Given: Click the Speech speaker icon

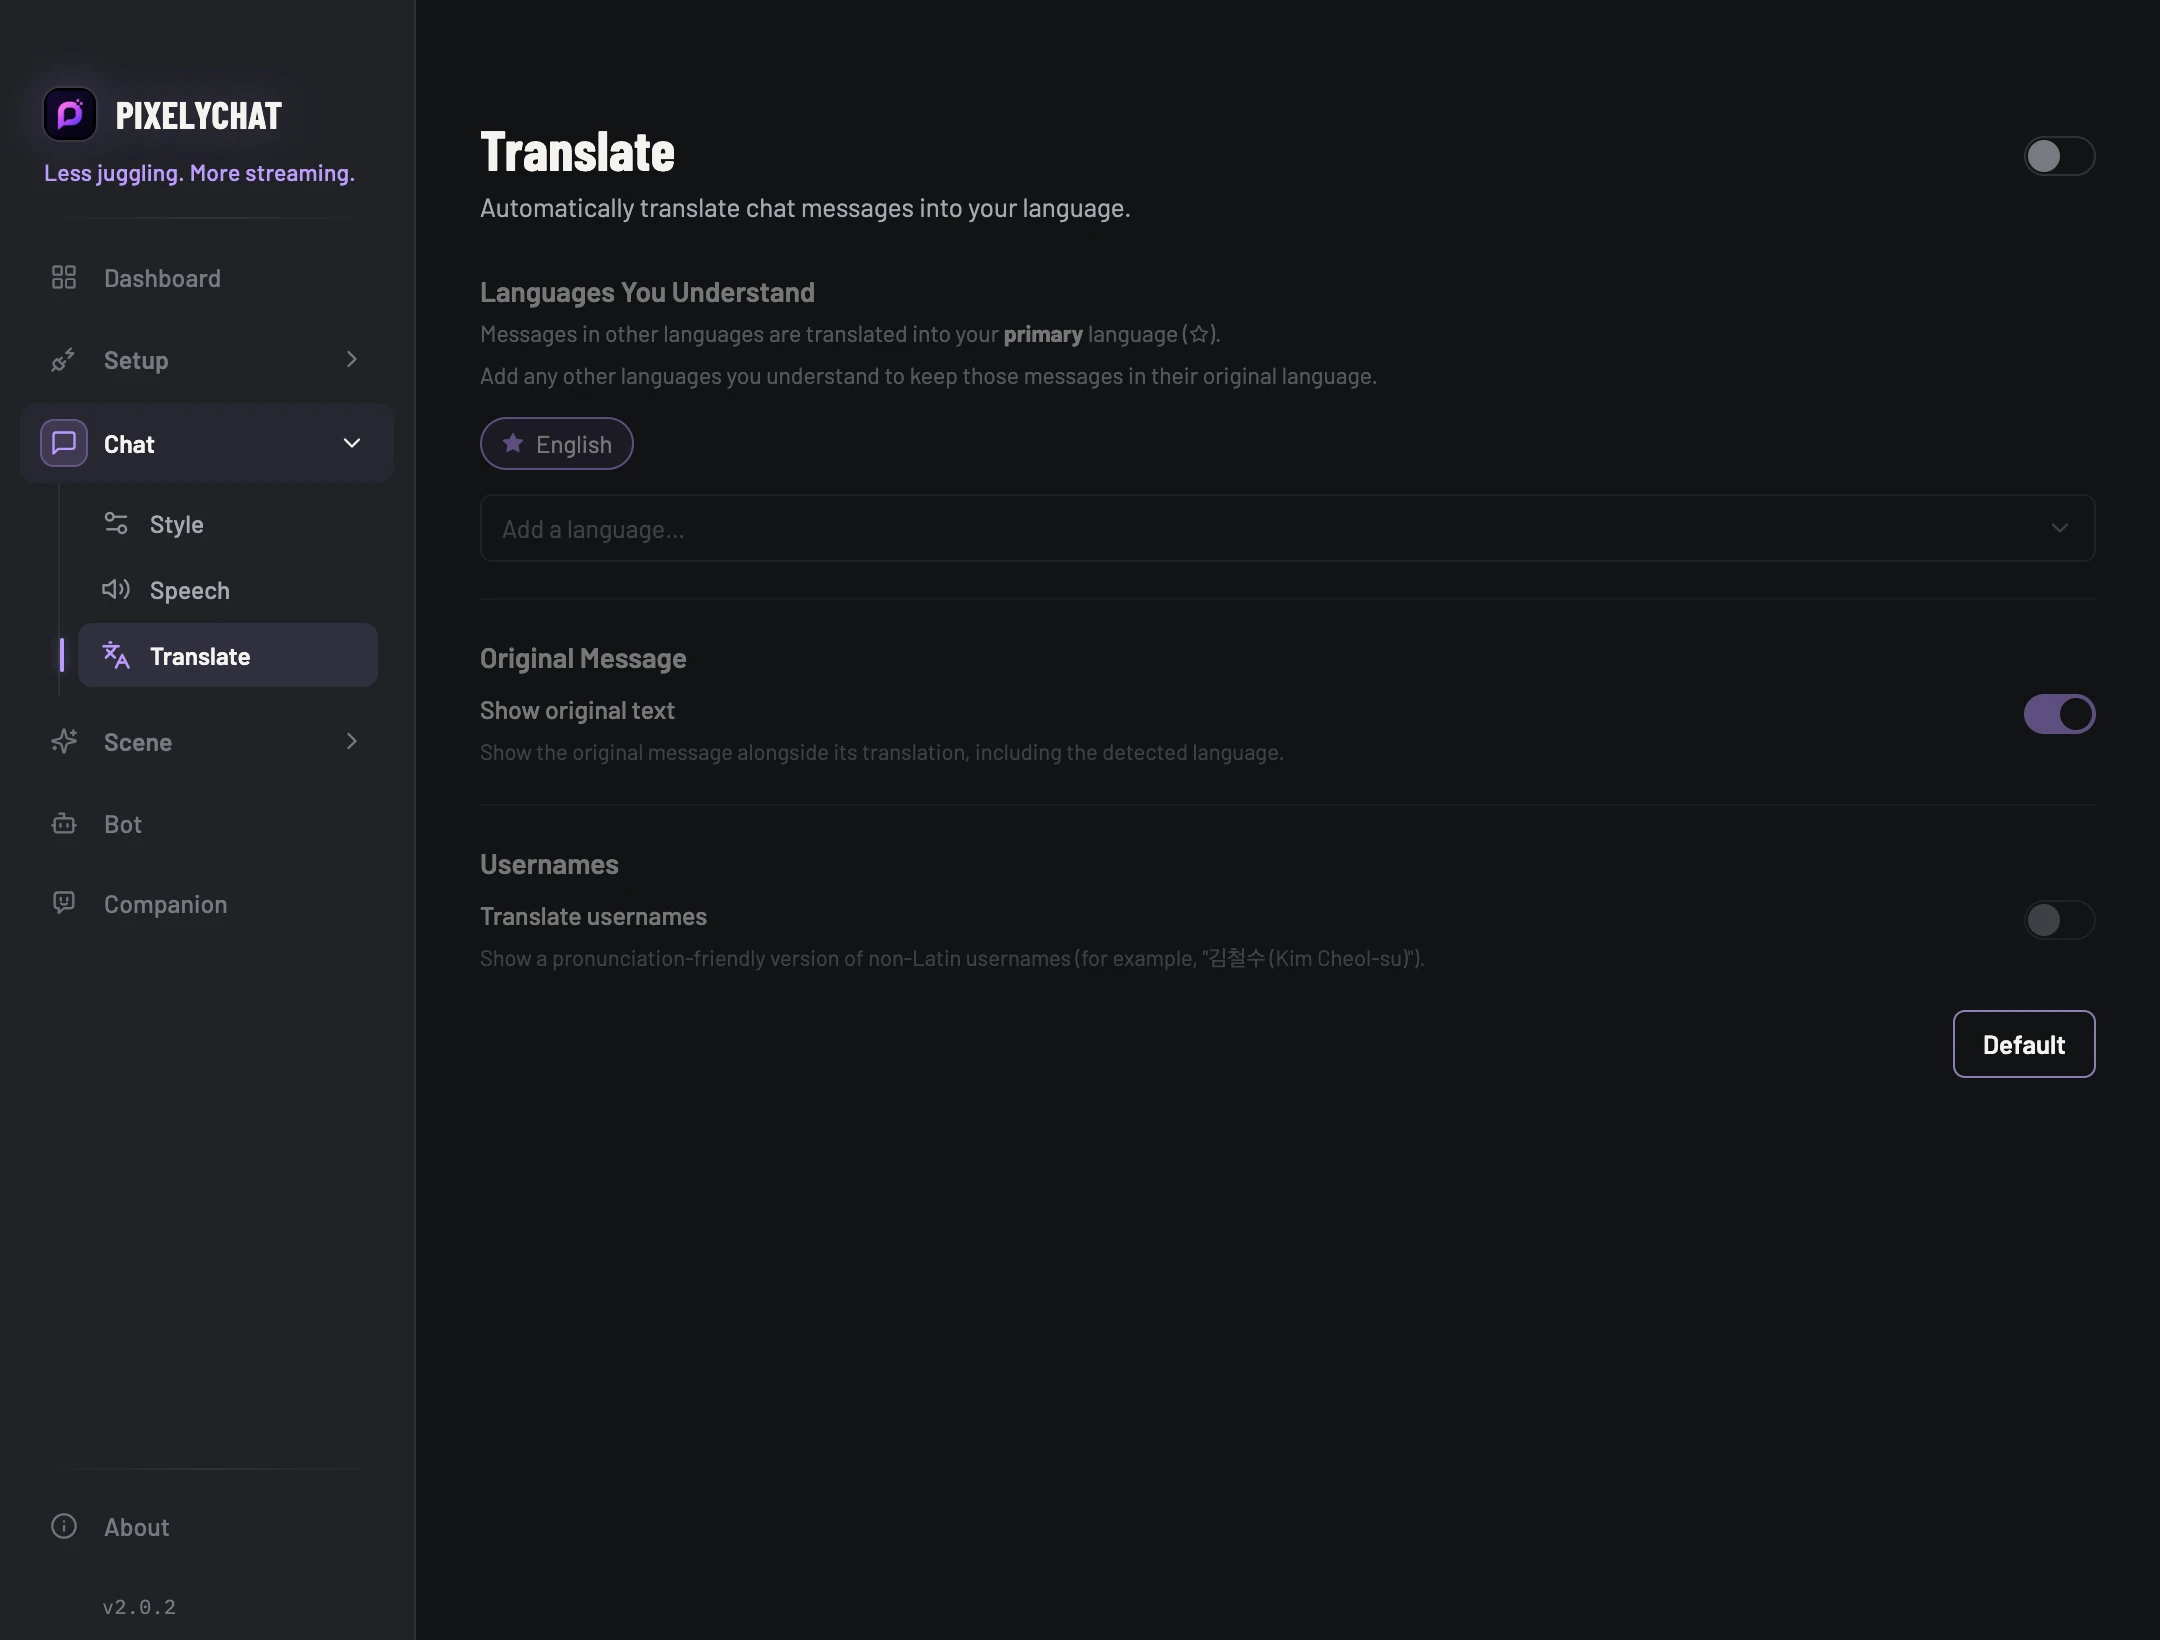Looking at the screenshot, I should click(116, 589).
